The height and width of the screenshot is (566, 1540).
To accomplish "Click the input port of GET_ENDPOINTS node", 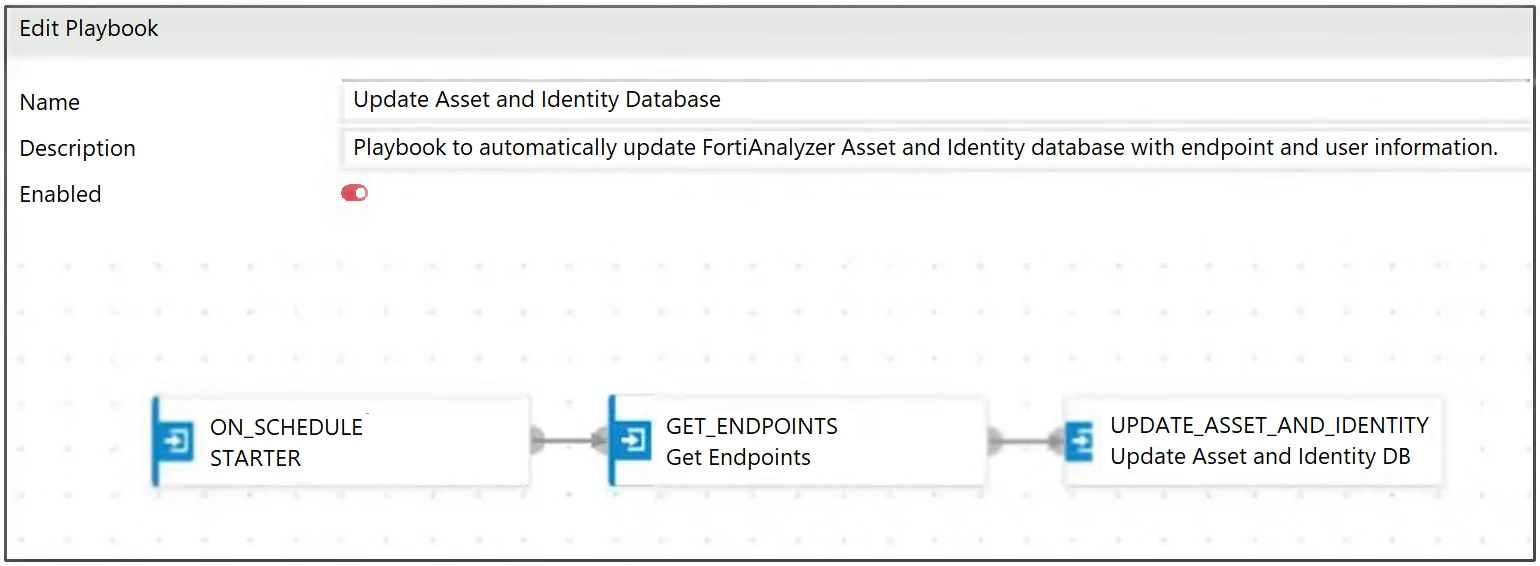I will tap(603, 439).
